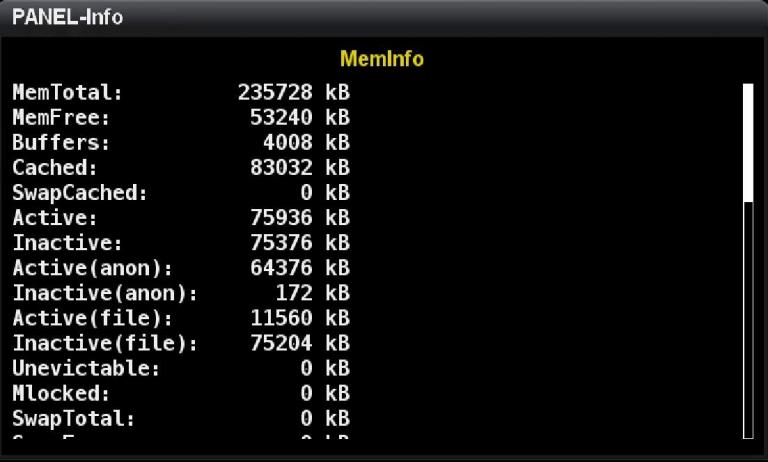
Task: Select the Inactive(anon) row label
Action: 105,293
